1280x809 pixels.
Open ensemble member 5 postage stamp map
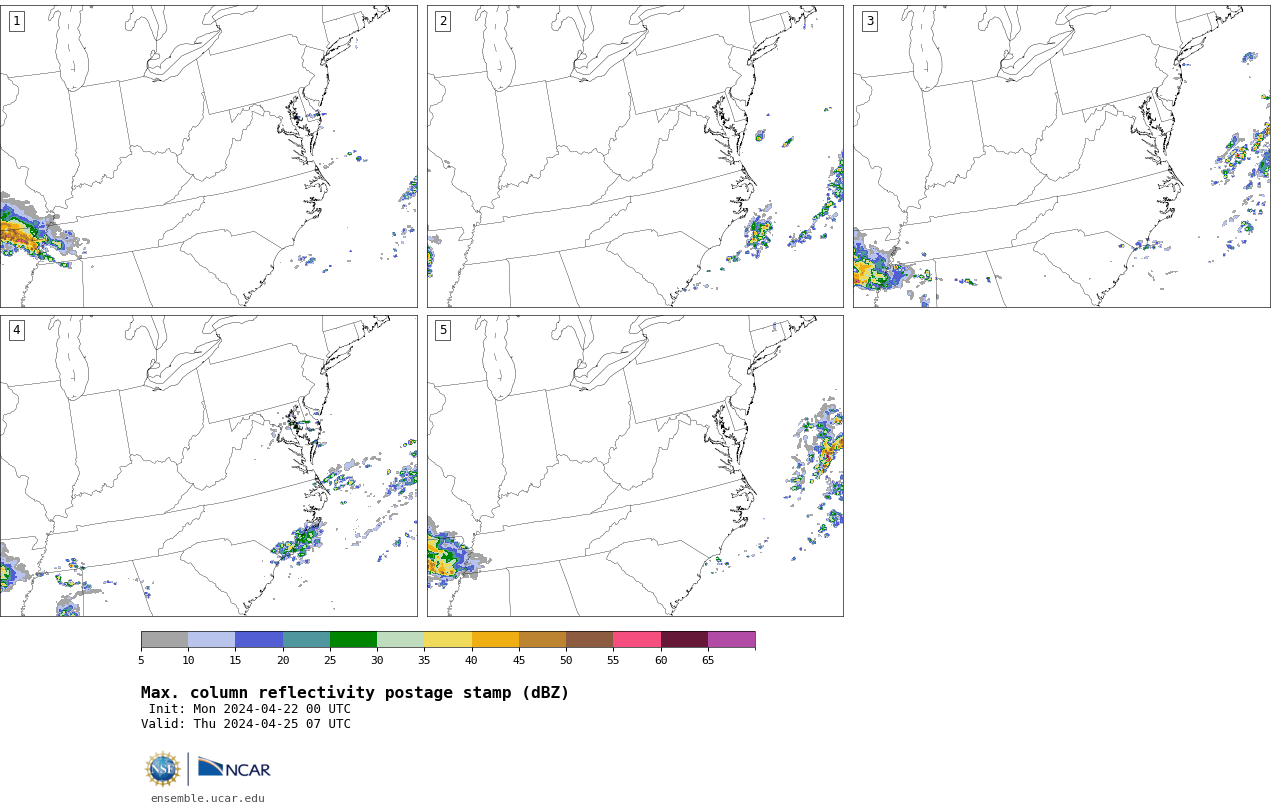[635, 466]
